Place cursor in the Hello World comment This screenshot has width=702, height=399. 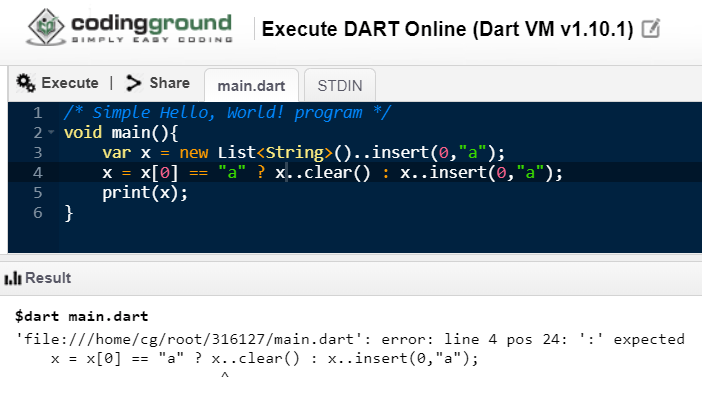click(227, 112)
